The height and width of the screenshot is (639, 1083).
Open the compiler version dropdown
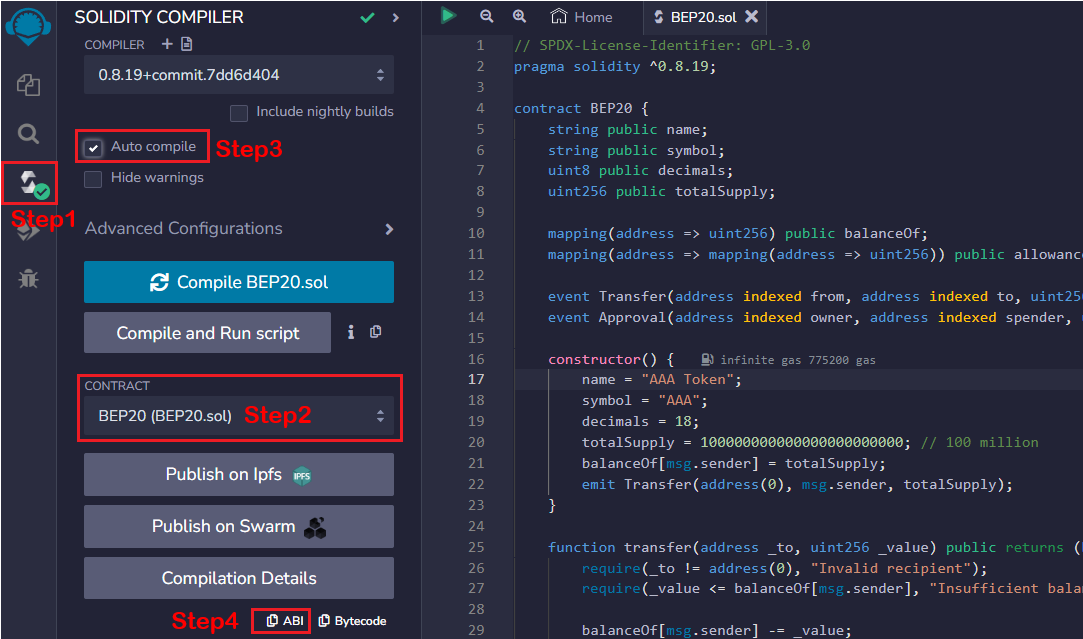(238, 75)
